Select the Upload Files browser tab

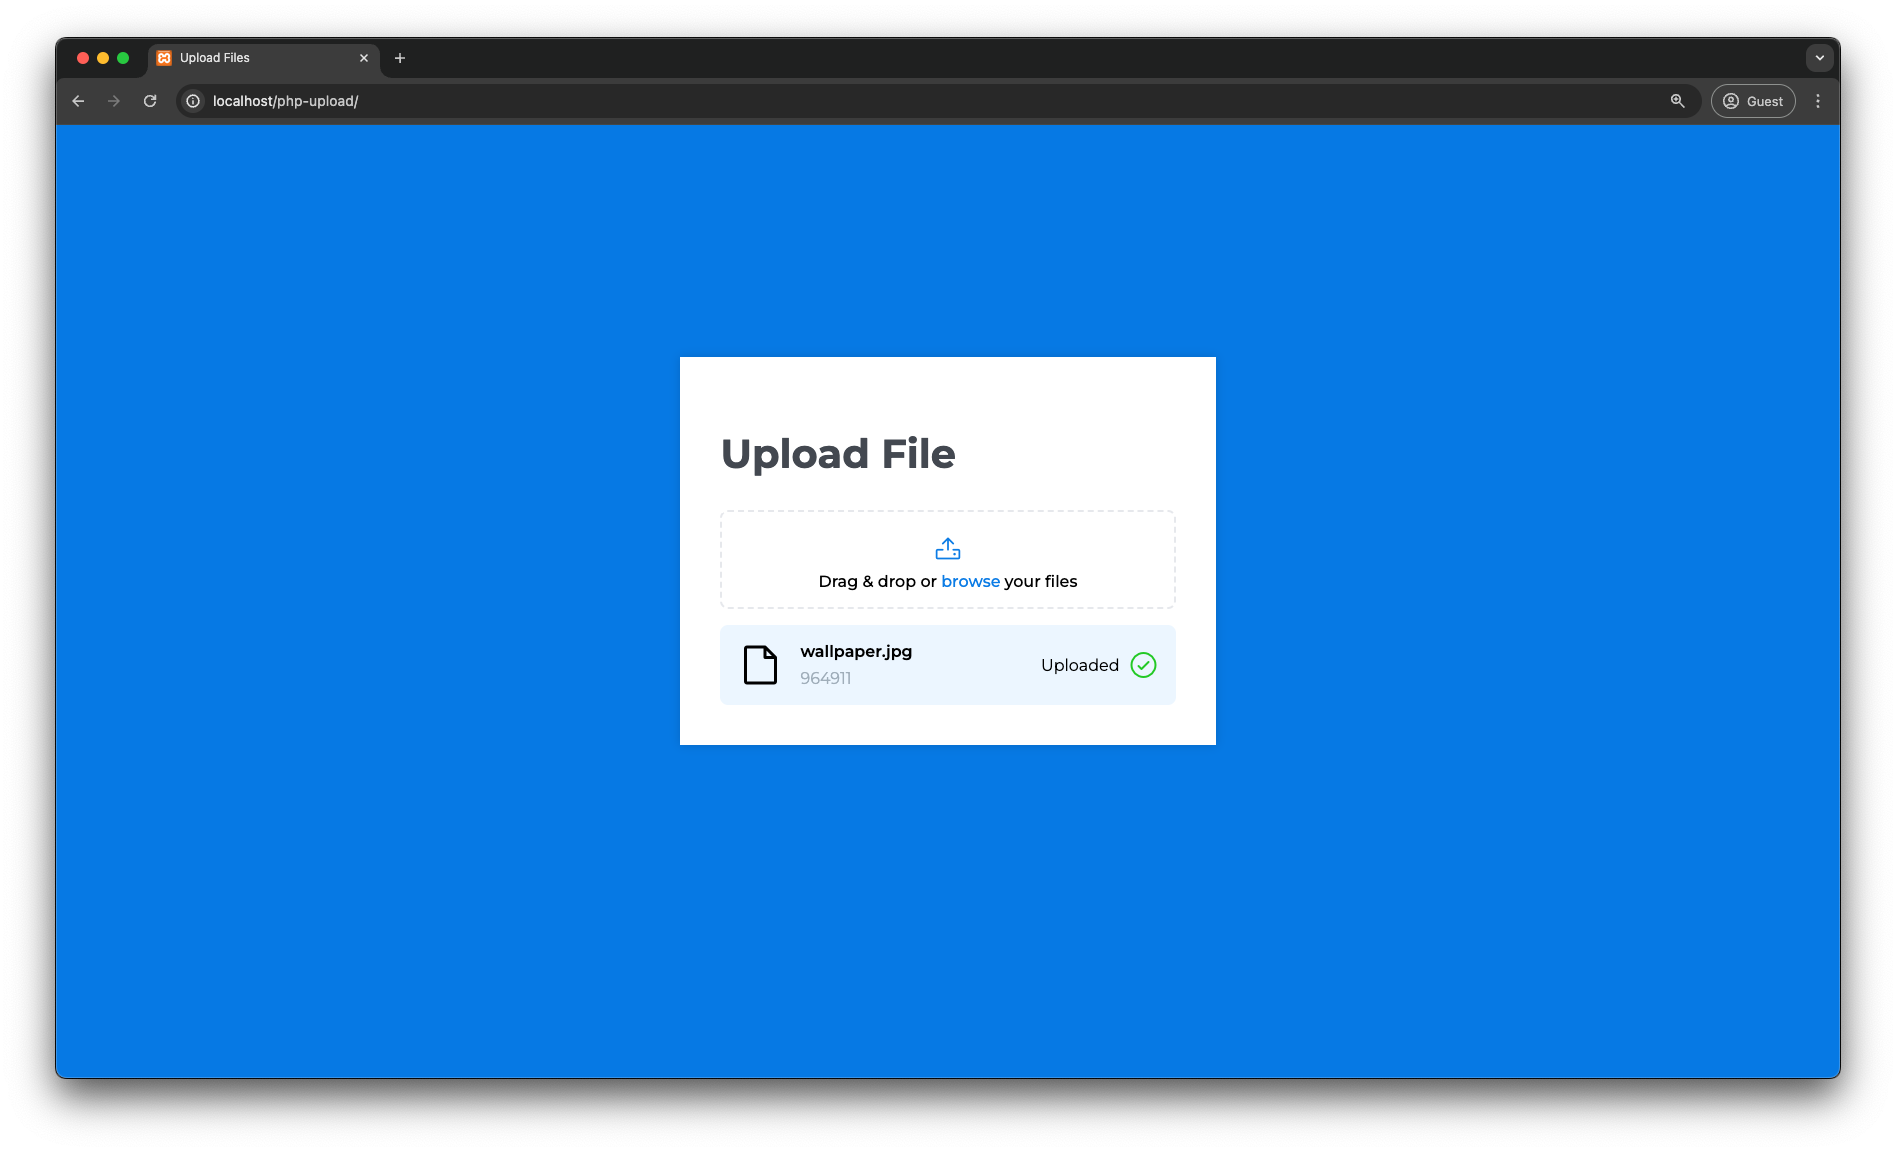tap(264, 58)
